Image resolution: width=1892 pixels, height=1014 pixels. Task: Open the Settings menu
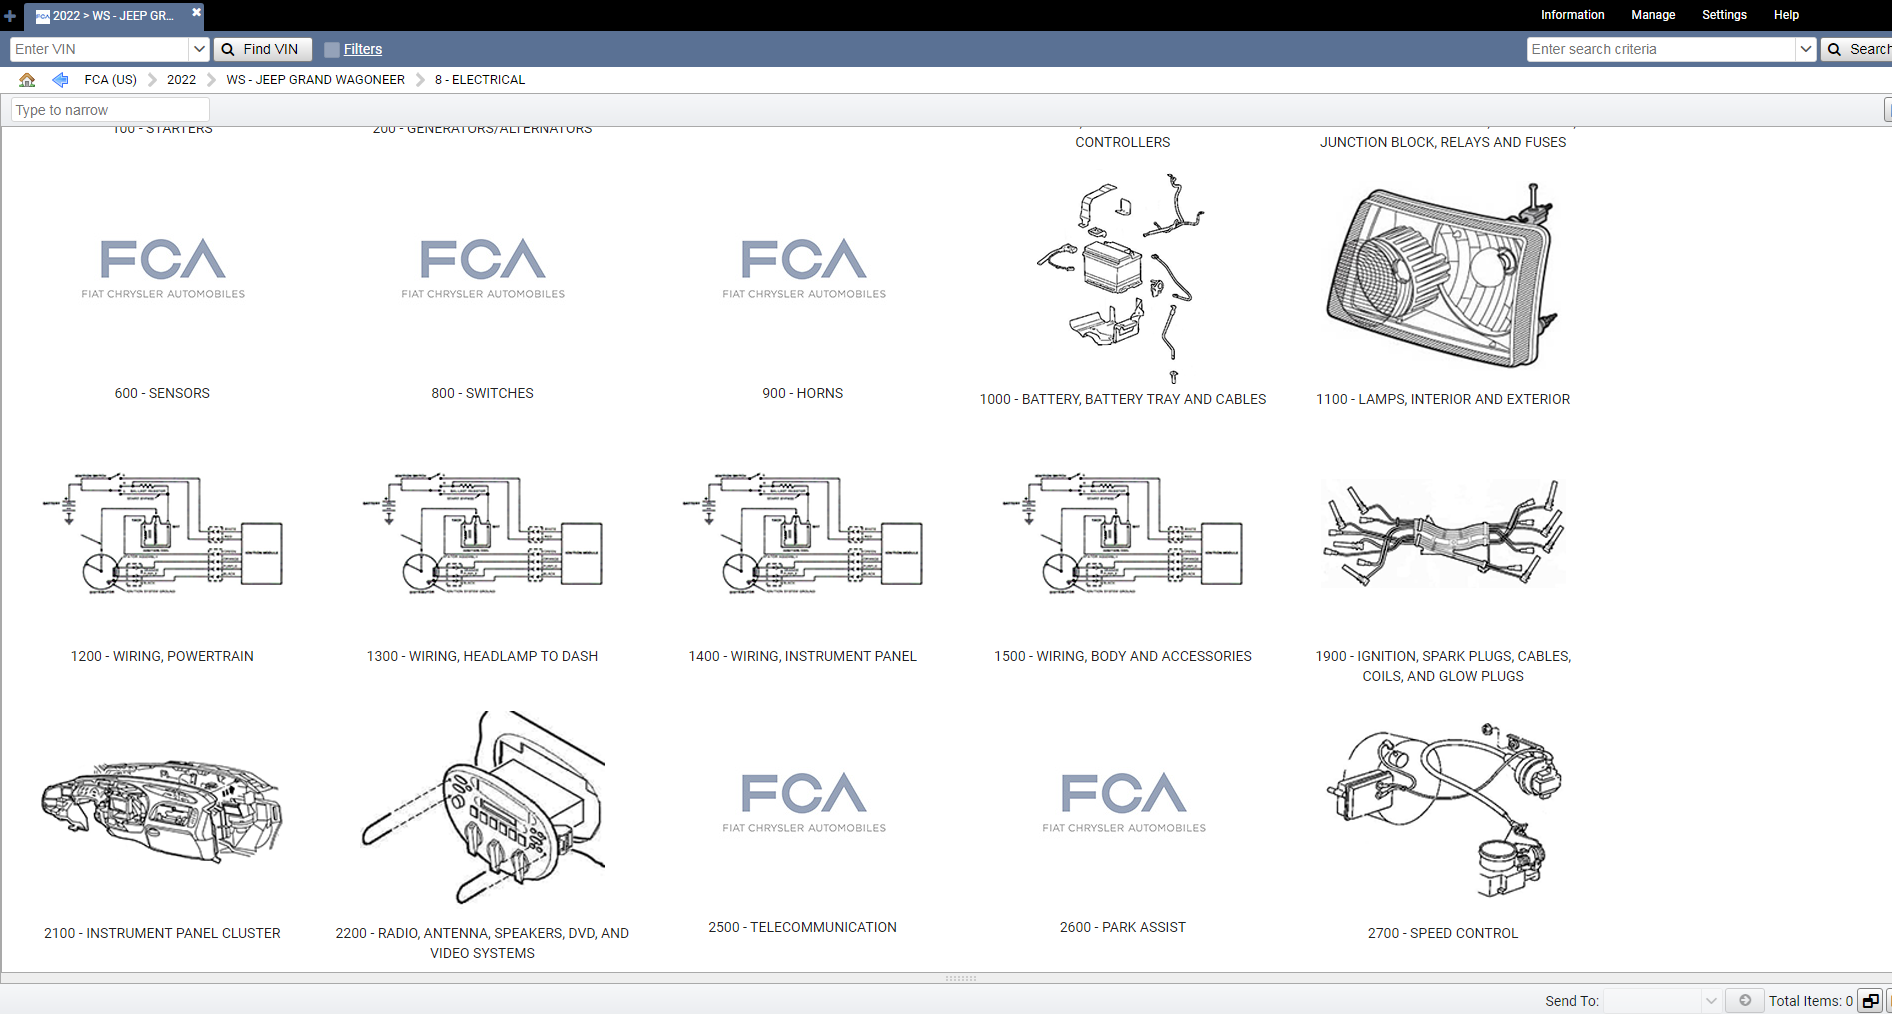[1723, 15]
